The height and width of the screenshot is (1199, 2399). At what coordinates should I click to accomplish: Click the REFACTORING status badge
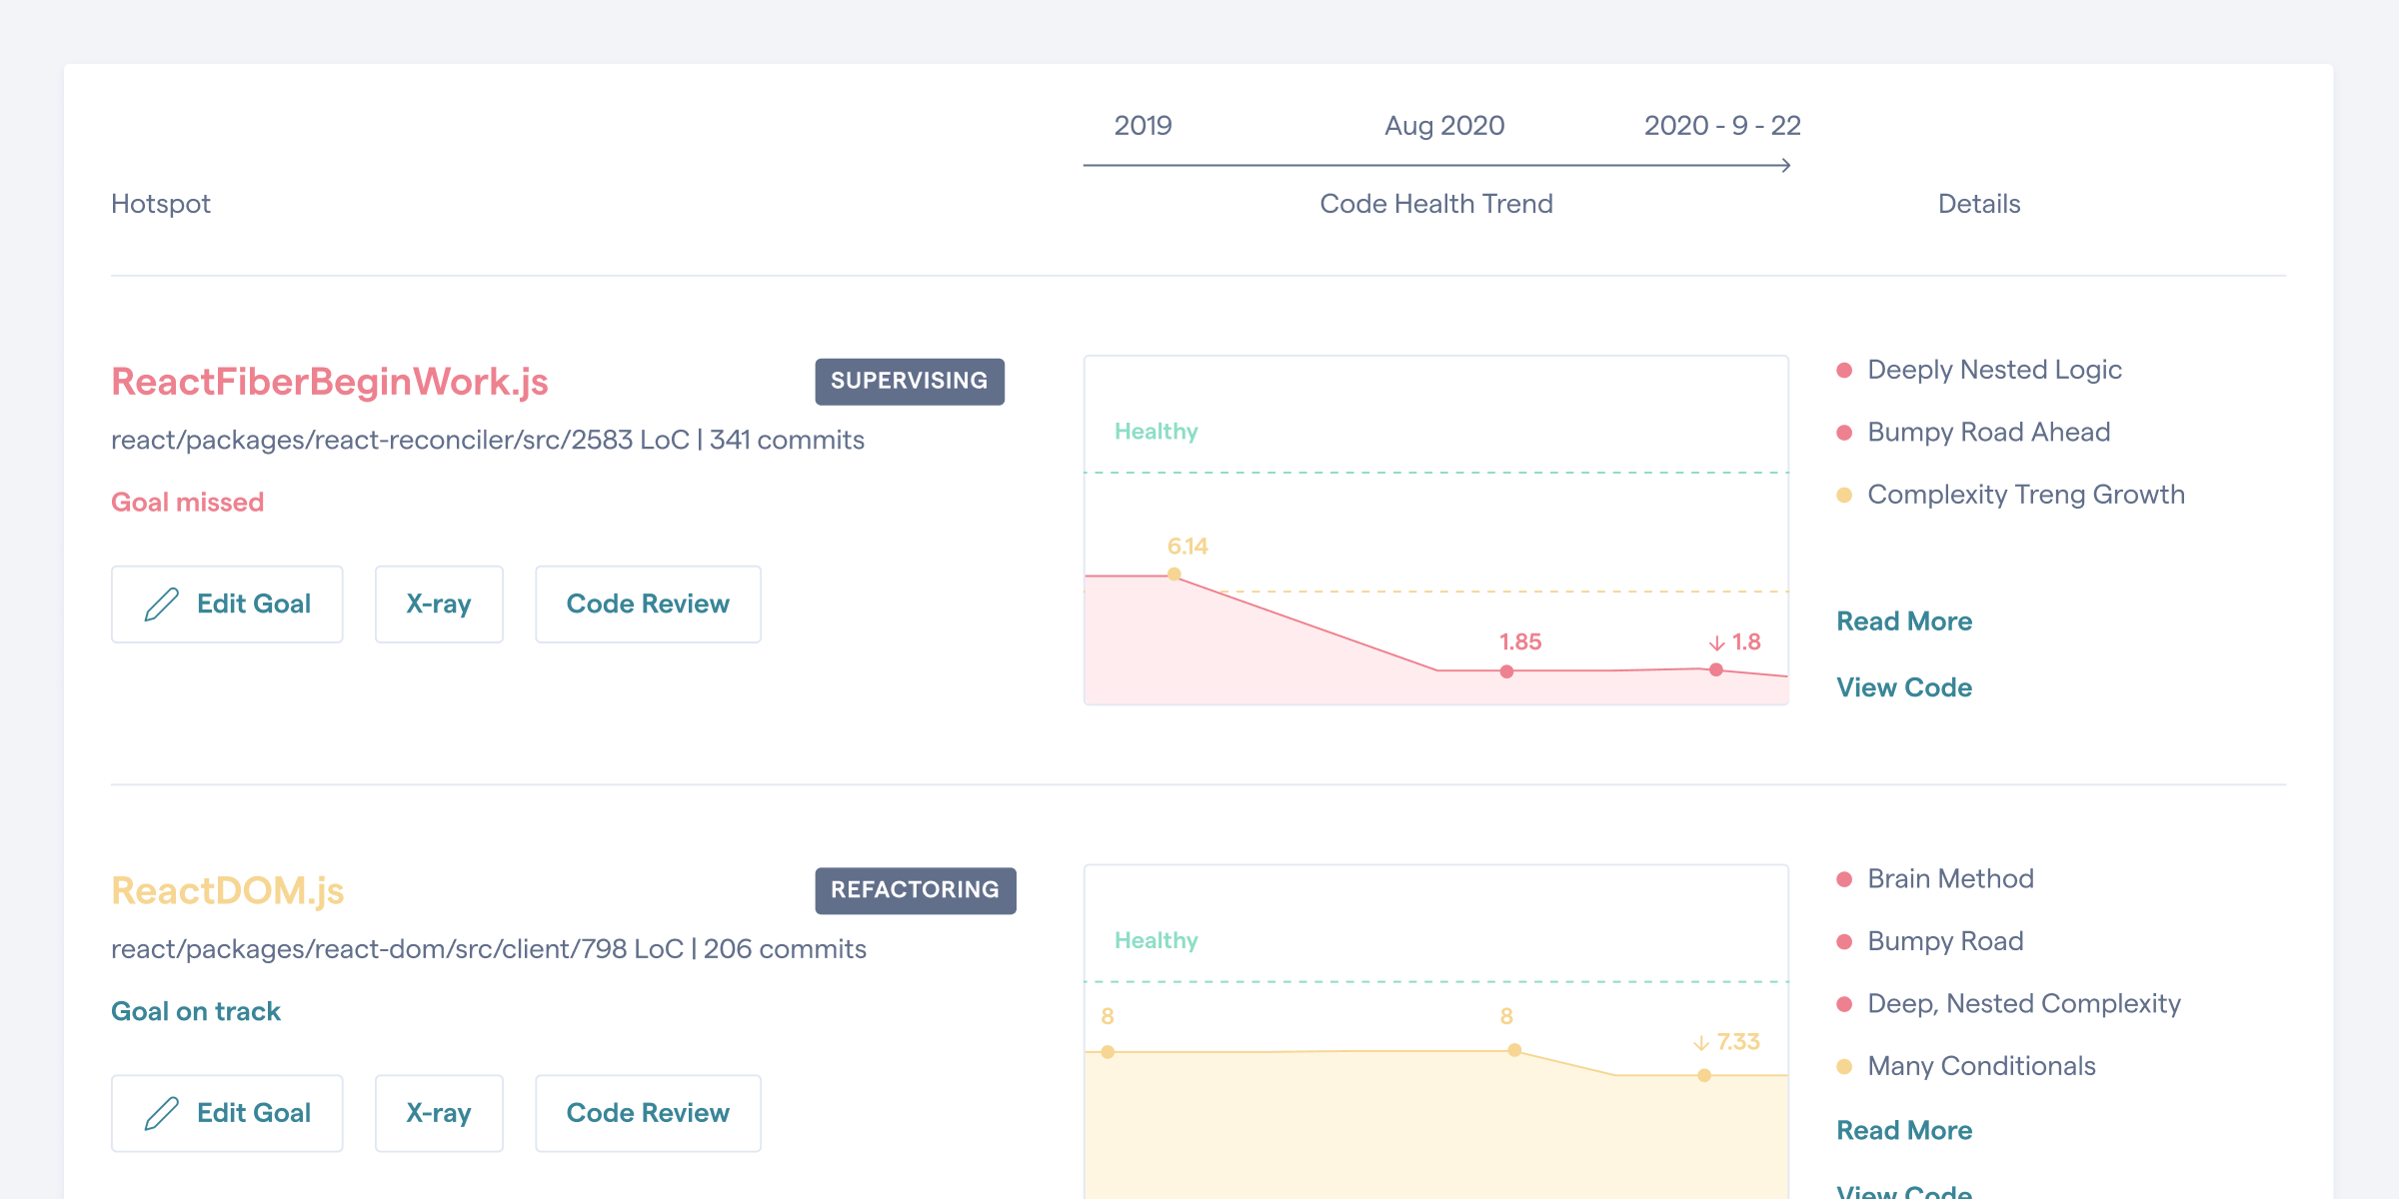[915, 890]
